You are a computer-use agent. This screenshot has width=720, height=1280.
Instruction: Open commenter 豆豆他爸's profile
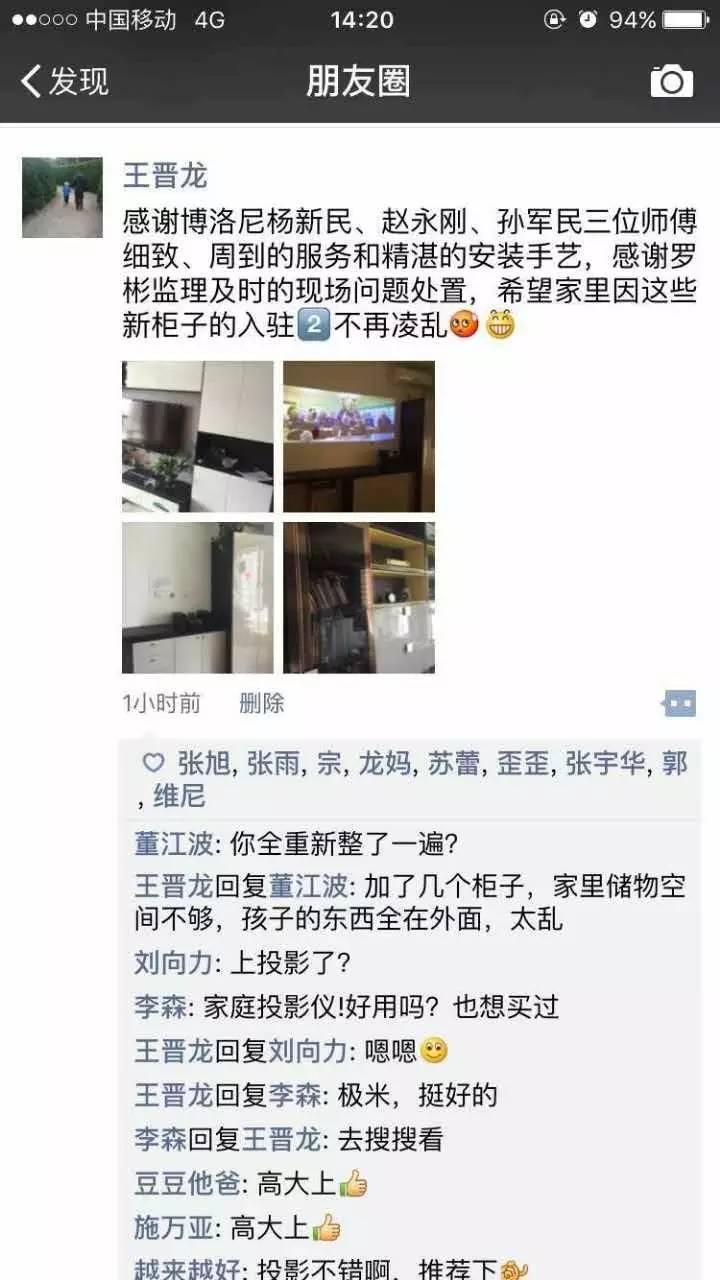click(x=188, y=1184)
